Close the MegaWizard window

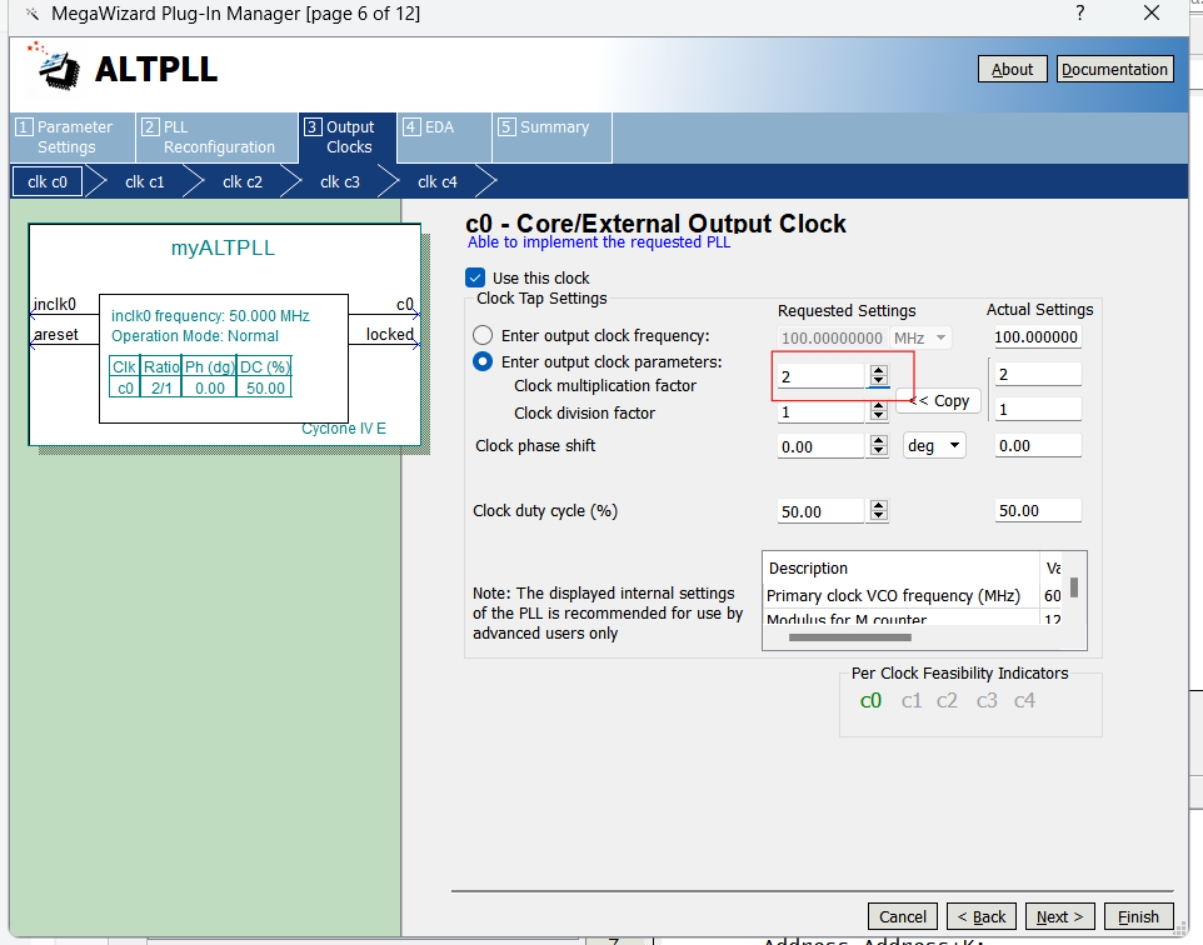click(1151, 13)
